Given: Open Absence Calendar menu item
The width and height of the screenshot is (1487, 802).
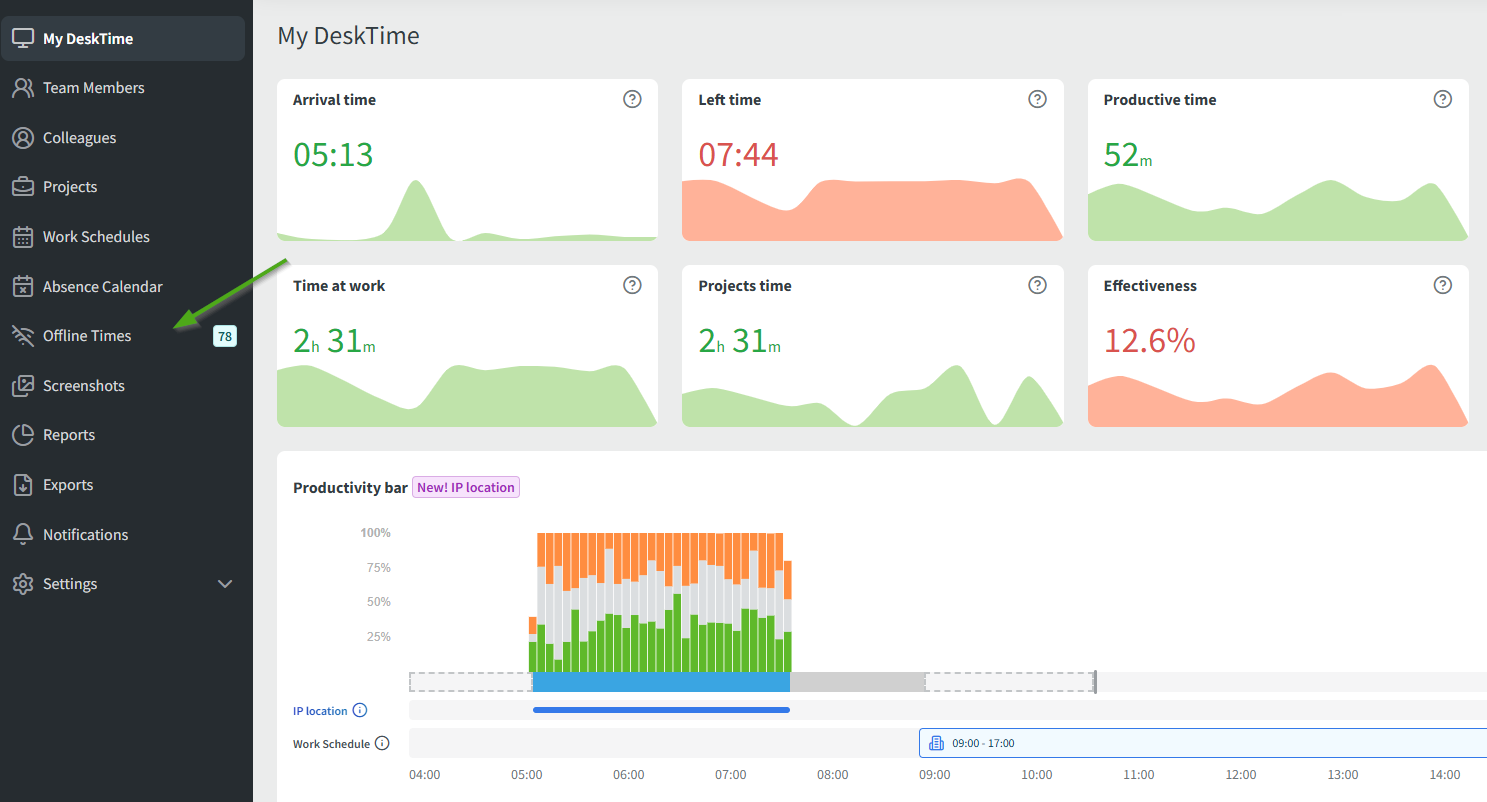Looking at the screenshot, I should [102, 287].
